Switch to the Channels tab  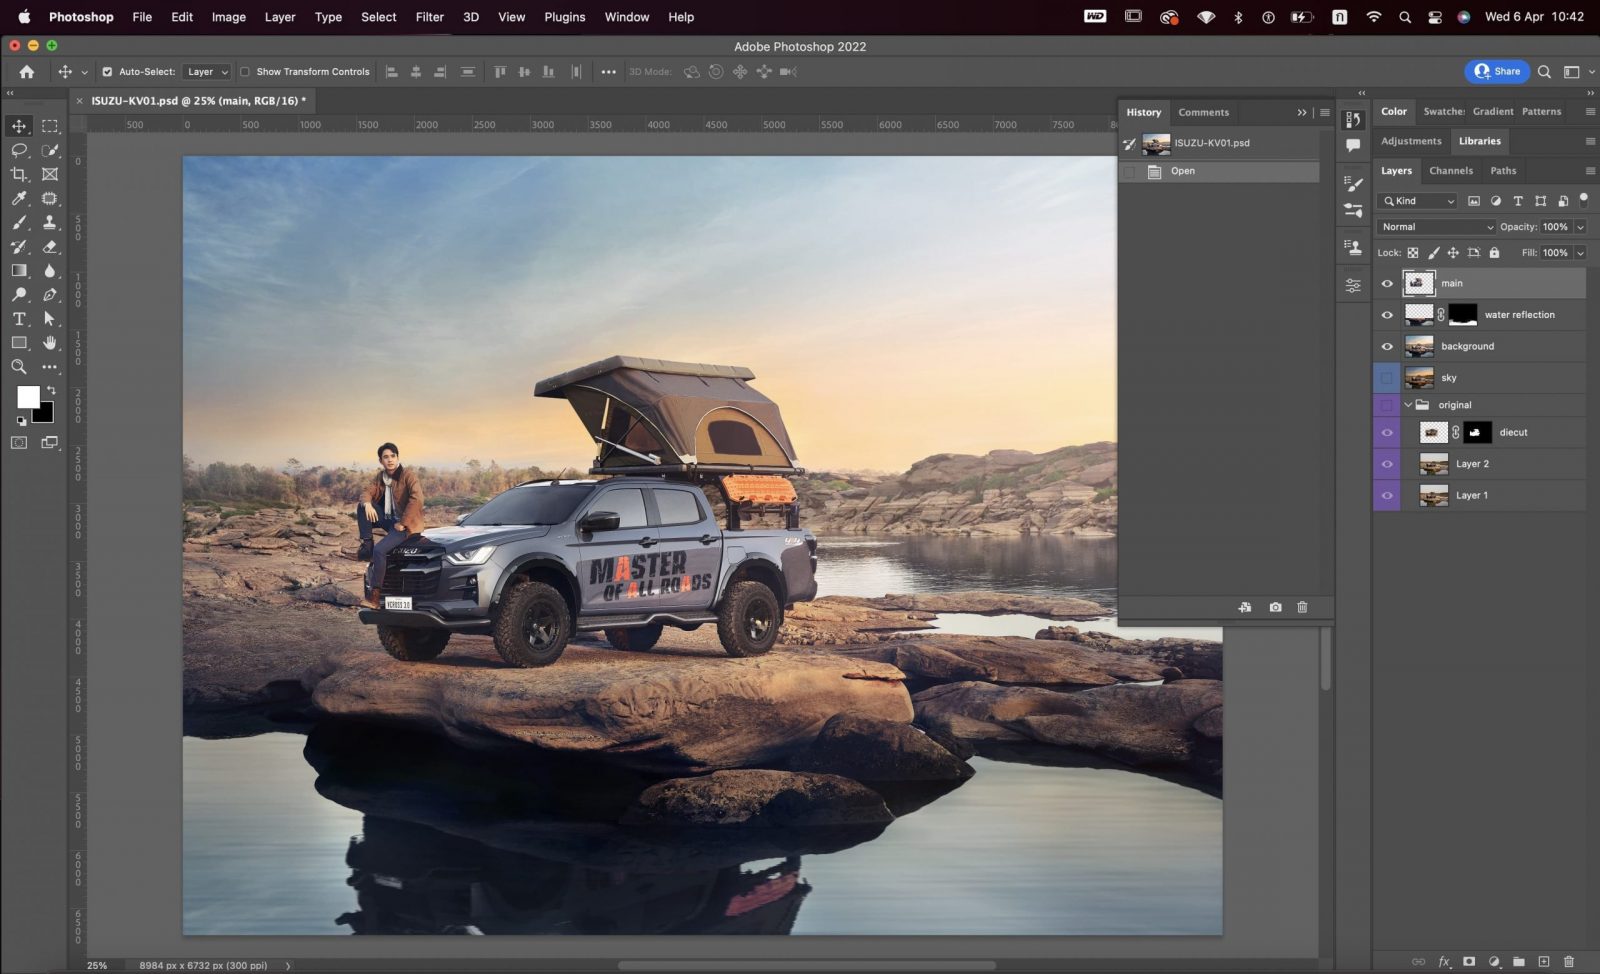(x=1450, y=171)
